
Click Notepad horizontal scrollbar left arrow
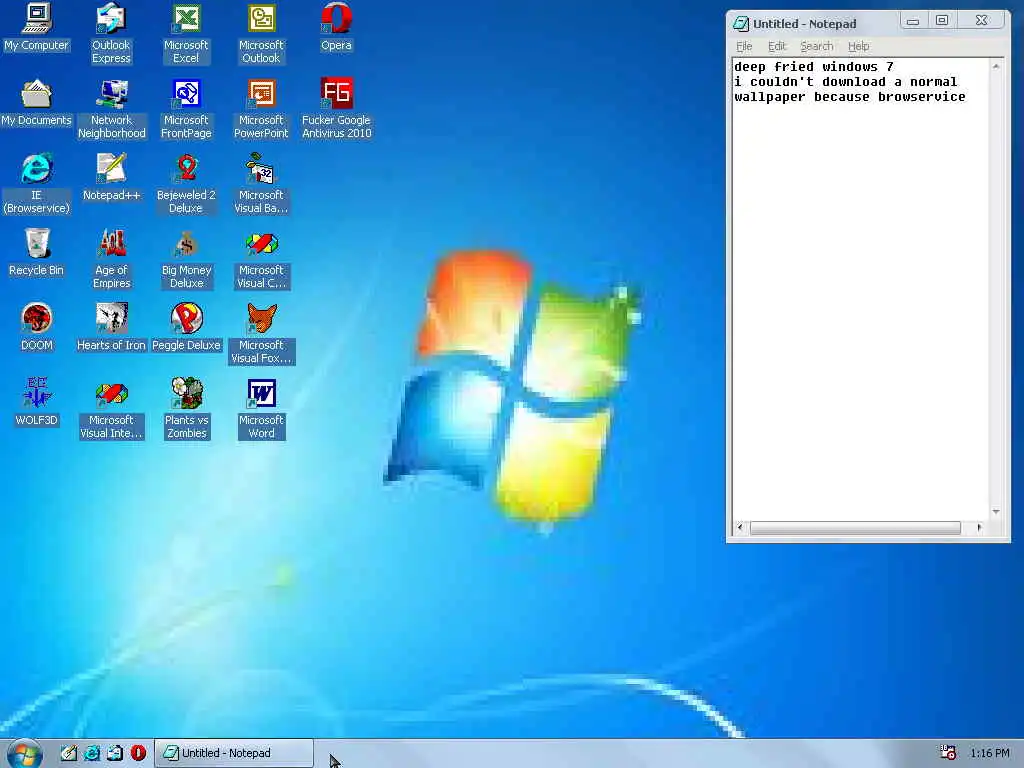tap(740, 527)
